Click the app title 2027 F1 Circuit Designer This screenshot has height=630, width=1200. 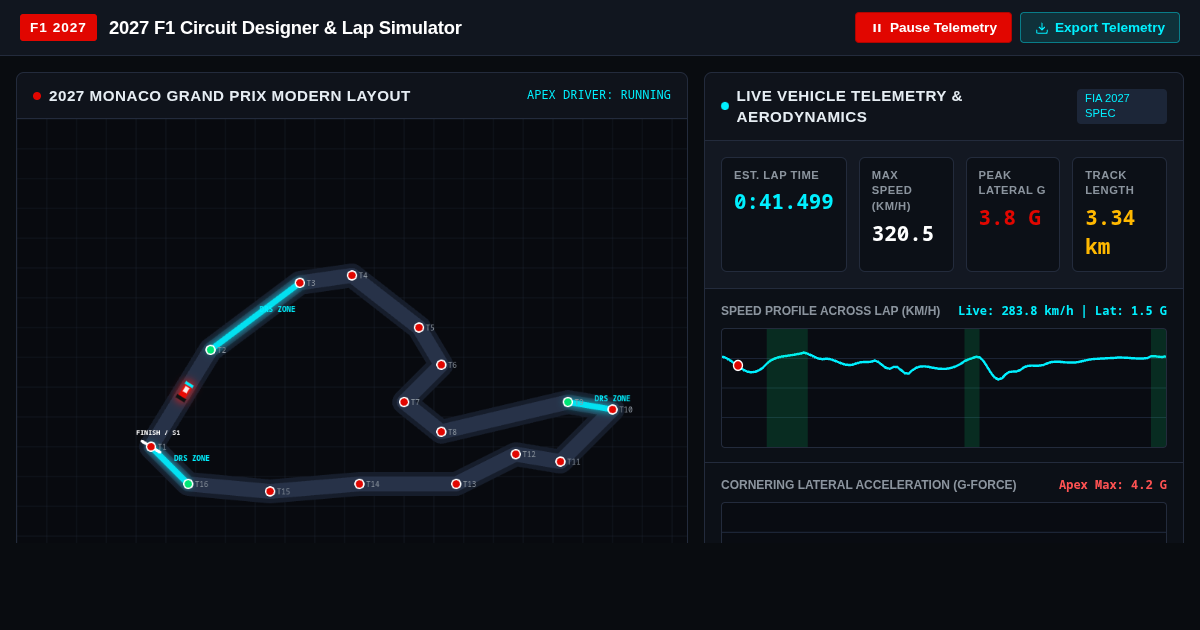point(285,28)
